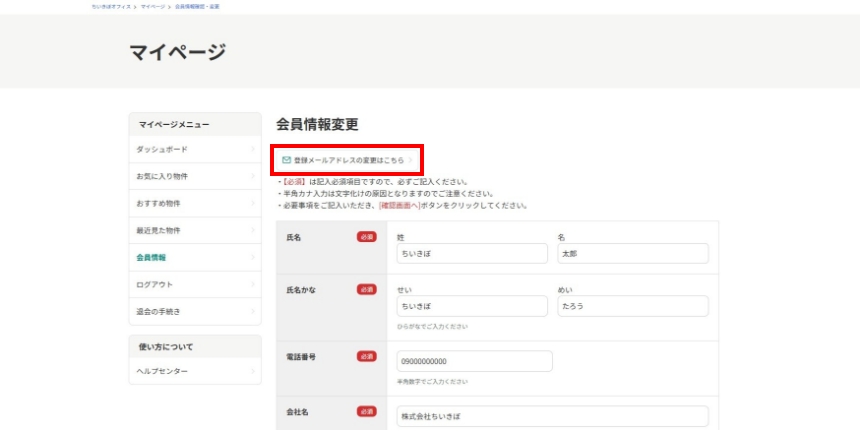The image size is (860, 431).
Task: Expand the ヘルプセンター arrow under 使い方について
Action: tap(252, 372)
